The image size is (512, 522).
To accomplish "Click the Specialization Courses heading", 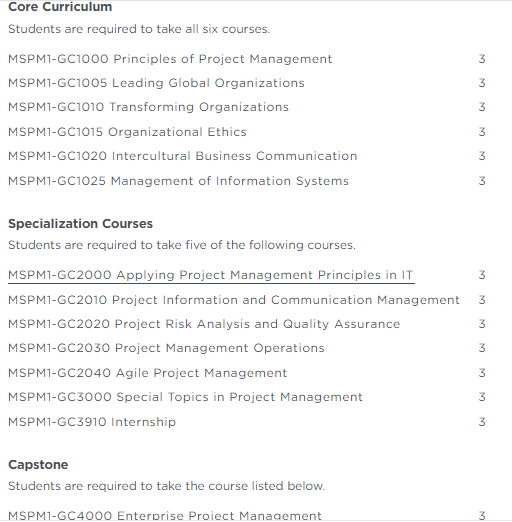I will tap(80, 224).
